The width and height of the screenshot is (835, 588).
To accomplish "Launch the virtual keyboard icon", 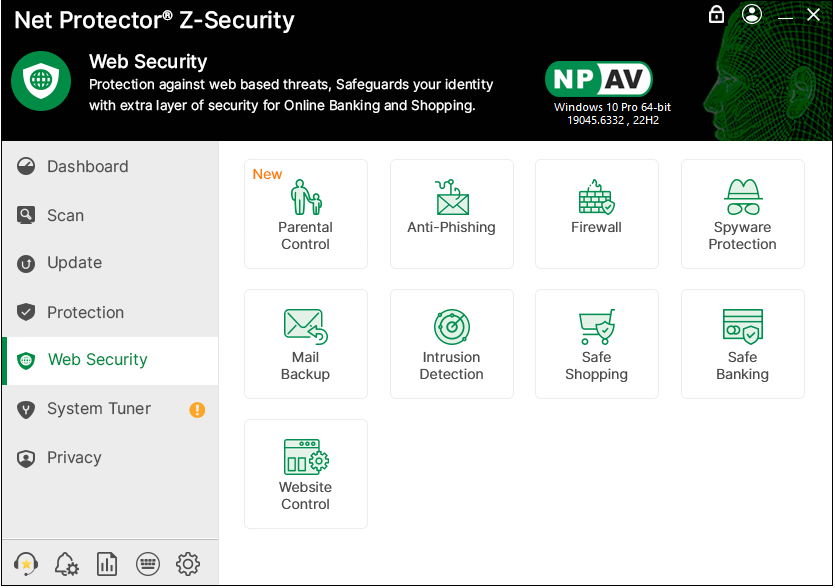I will [147, 564].
